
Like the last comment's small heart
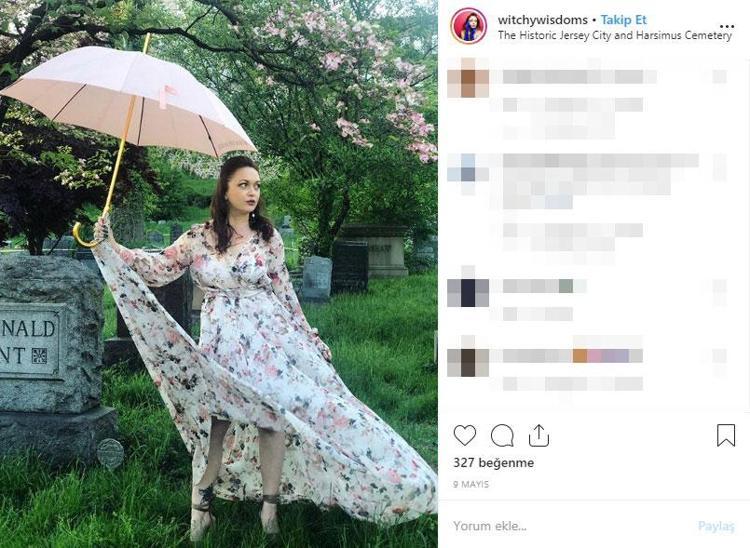(720, 356)
